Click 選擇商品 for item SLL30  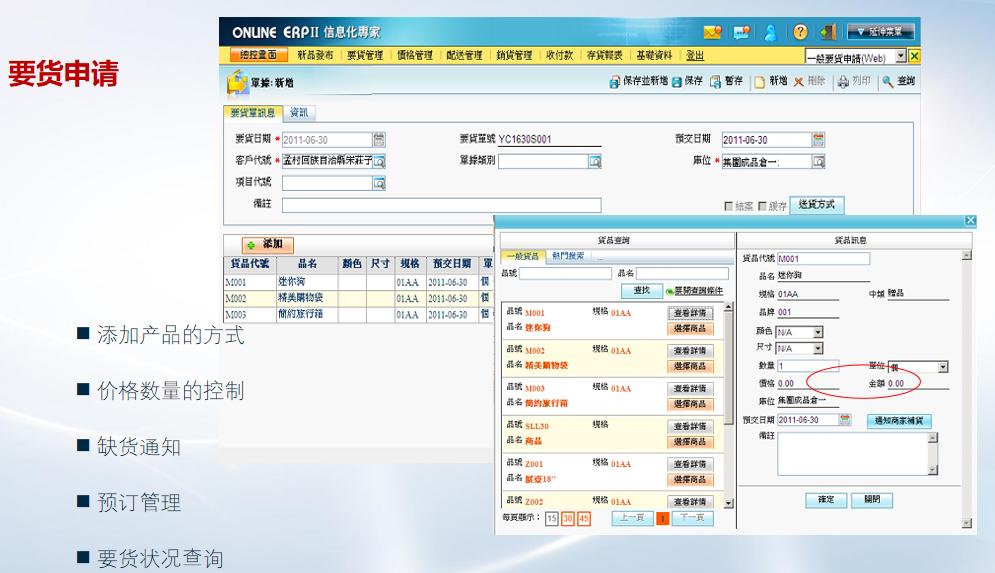pyautogui.click(x=690, y=442)
